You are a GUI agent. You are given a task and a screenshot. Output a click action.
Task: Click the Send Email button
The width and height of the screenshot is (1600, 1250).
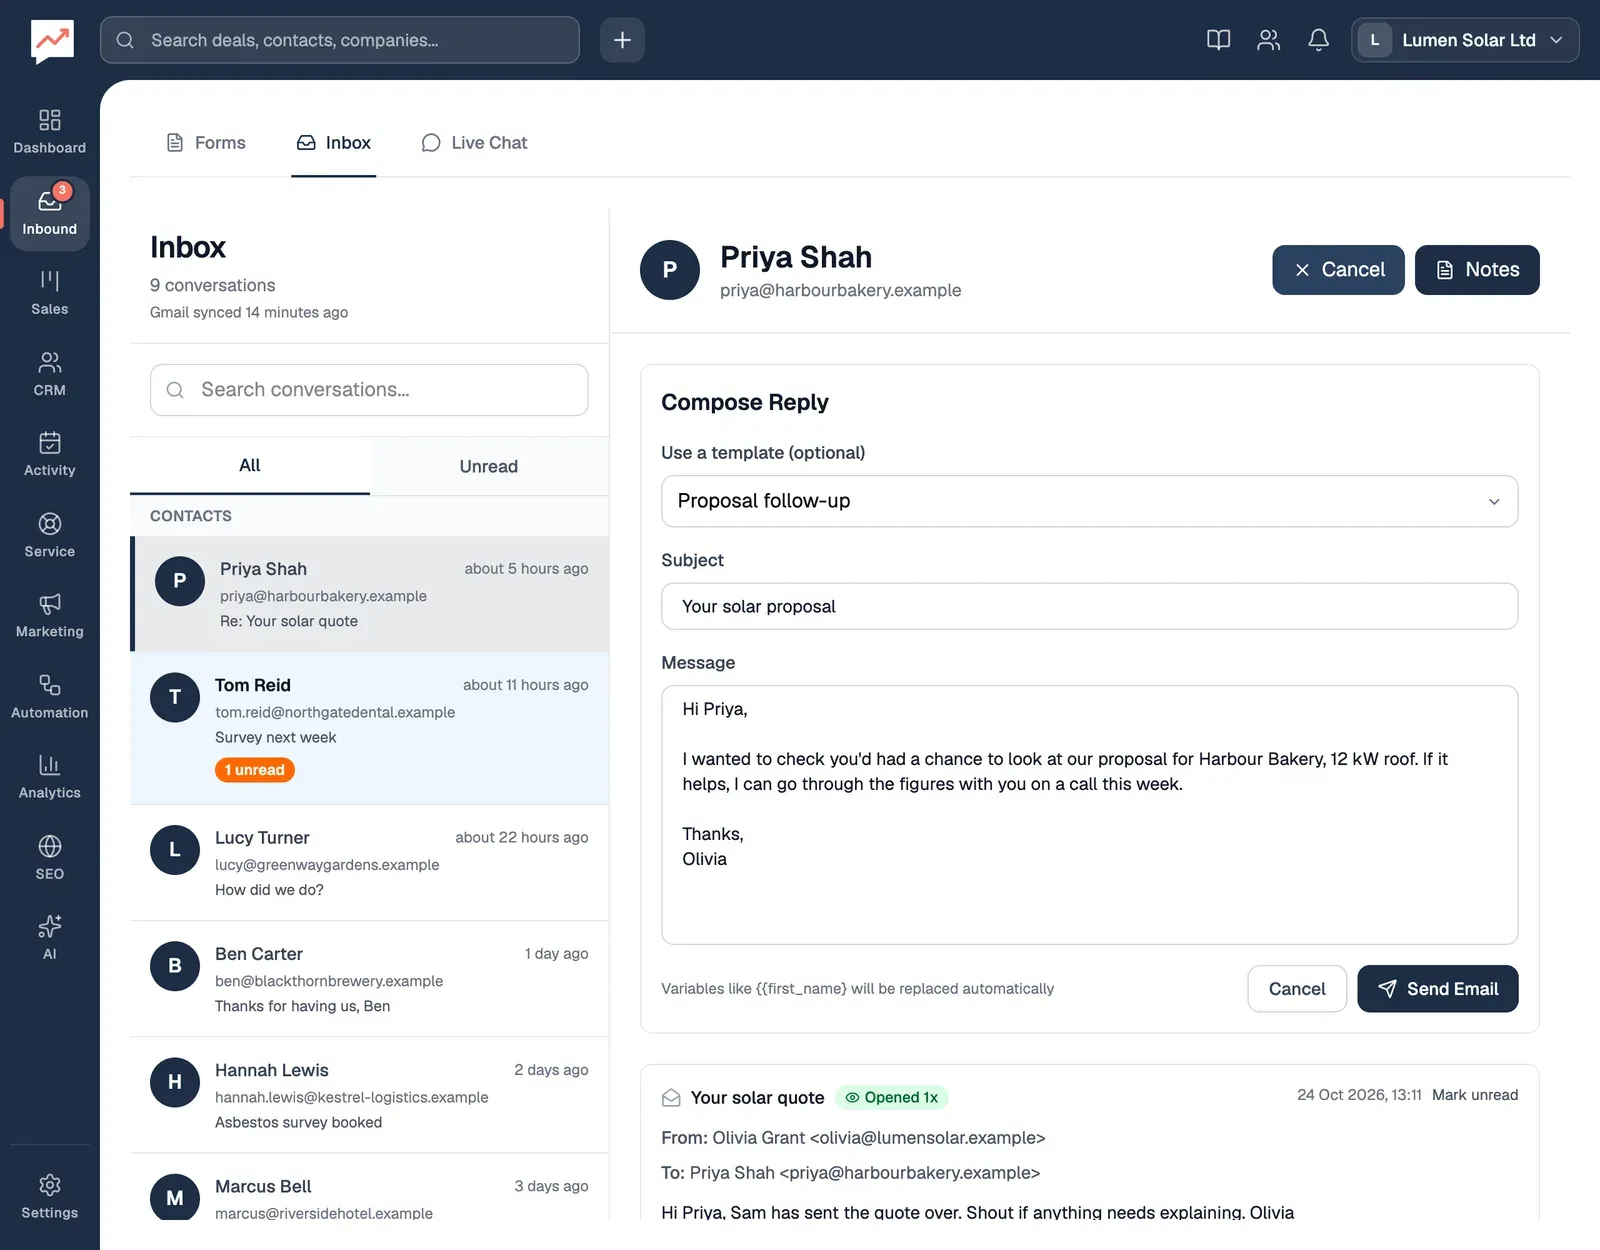1437,989
